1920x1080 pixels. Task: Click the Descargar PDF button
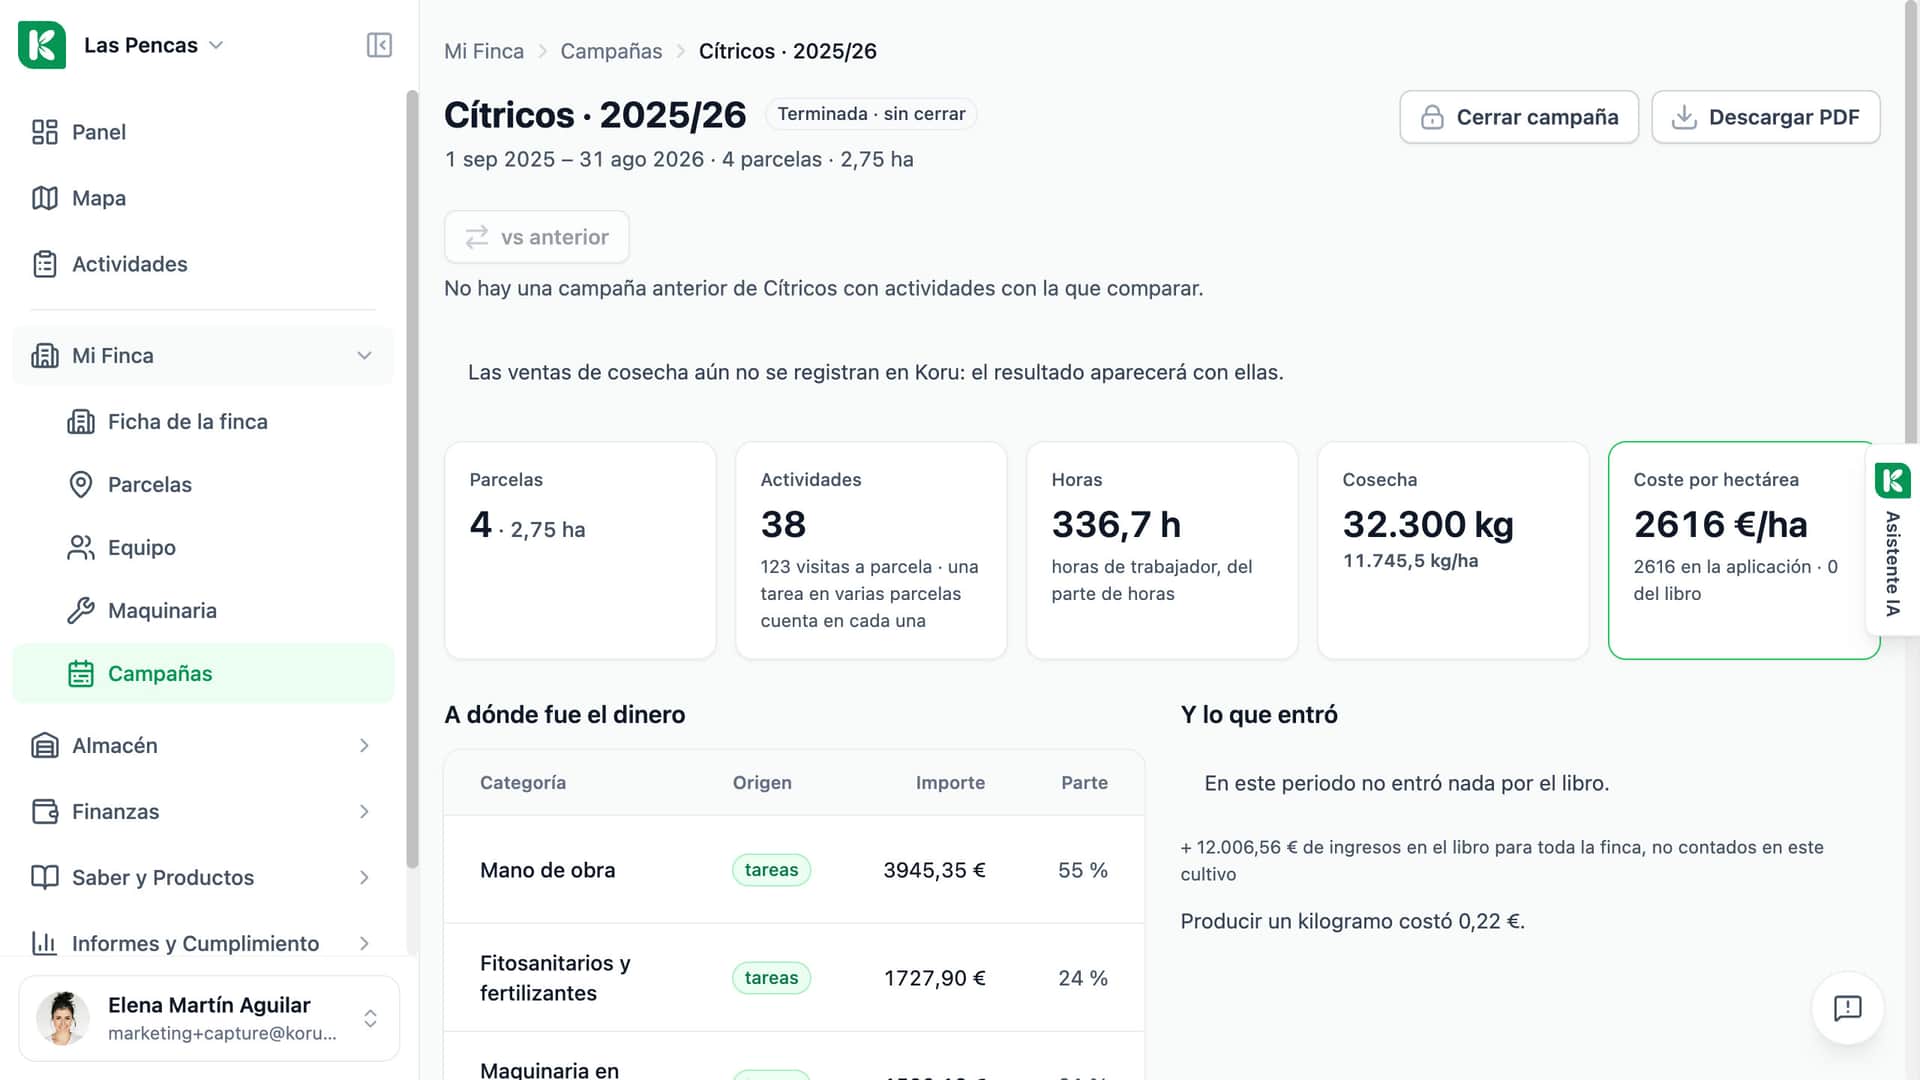[1766, 117]
